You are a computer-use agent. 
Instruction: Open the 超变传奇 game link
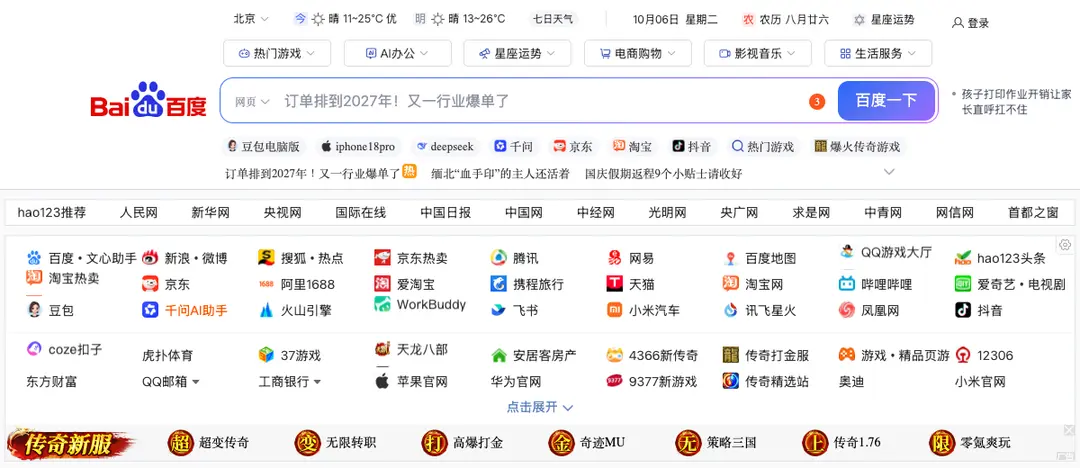point(208,442)
